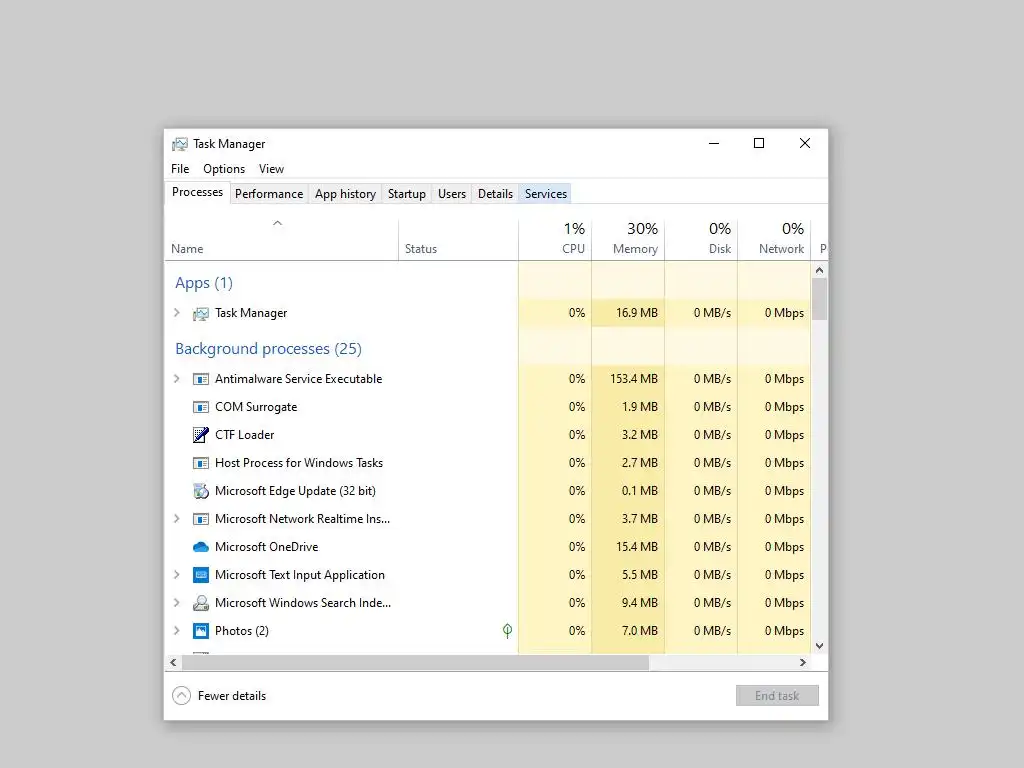Screen dimensions: 1024x768
Task: Click the End task button
Action: coord(777,696)
